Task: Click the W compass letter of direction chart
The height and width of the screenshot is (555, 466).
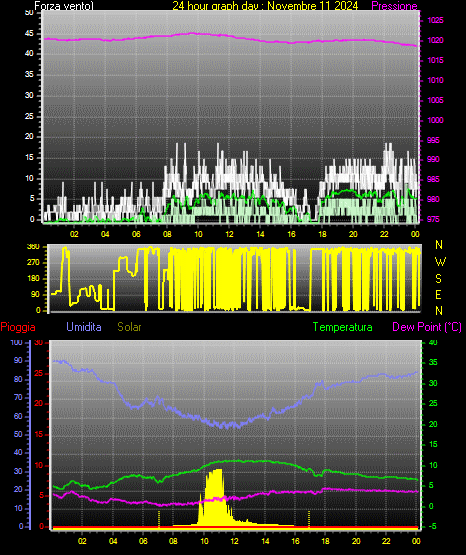Action: coord(440,262)
